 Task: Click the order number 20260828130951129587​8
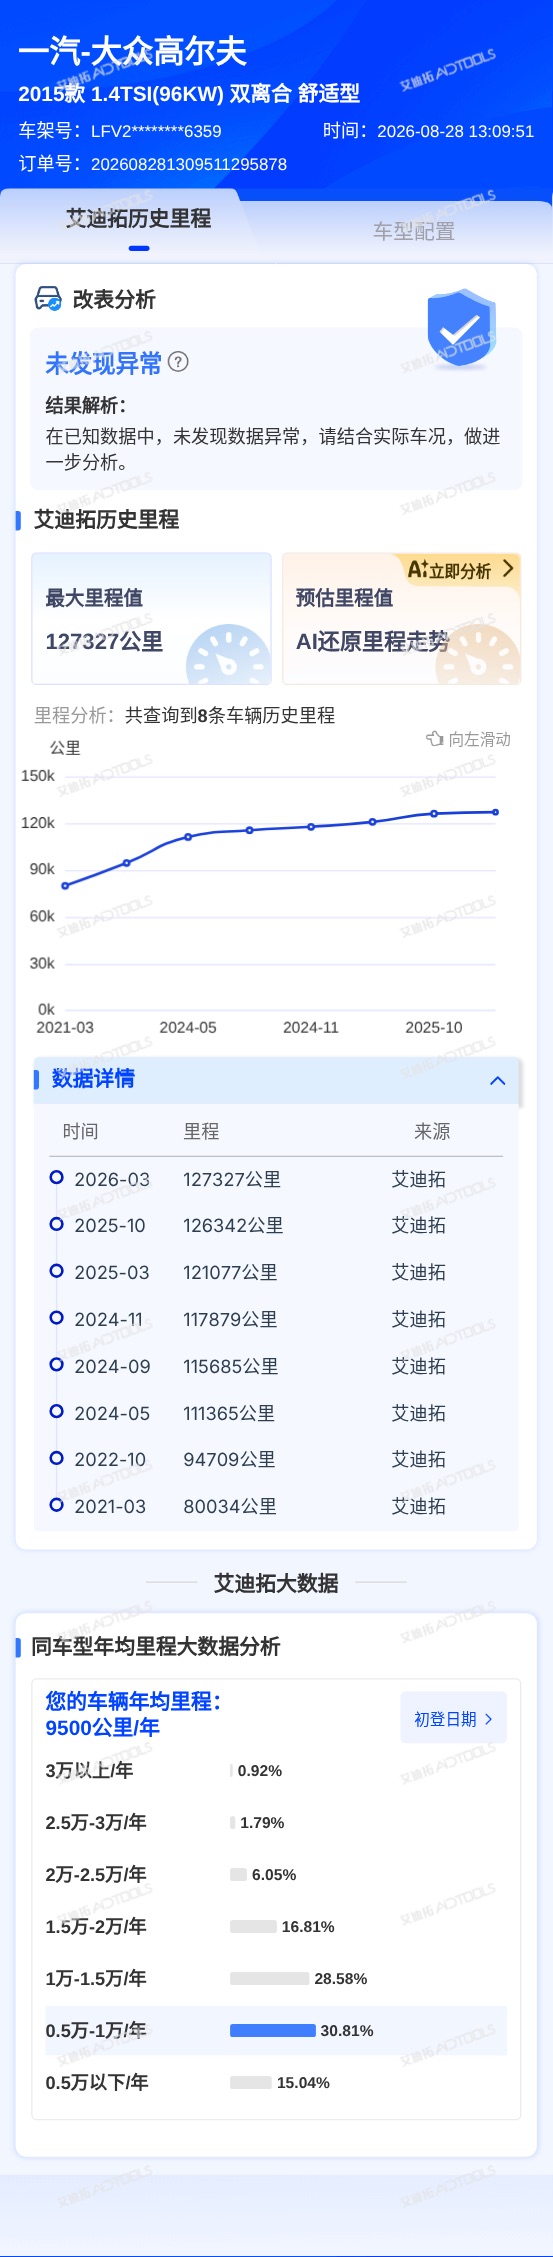tap(189, 164)
